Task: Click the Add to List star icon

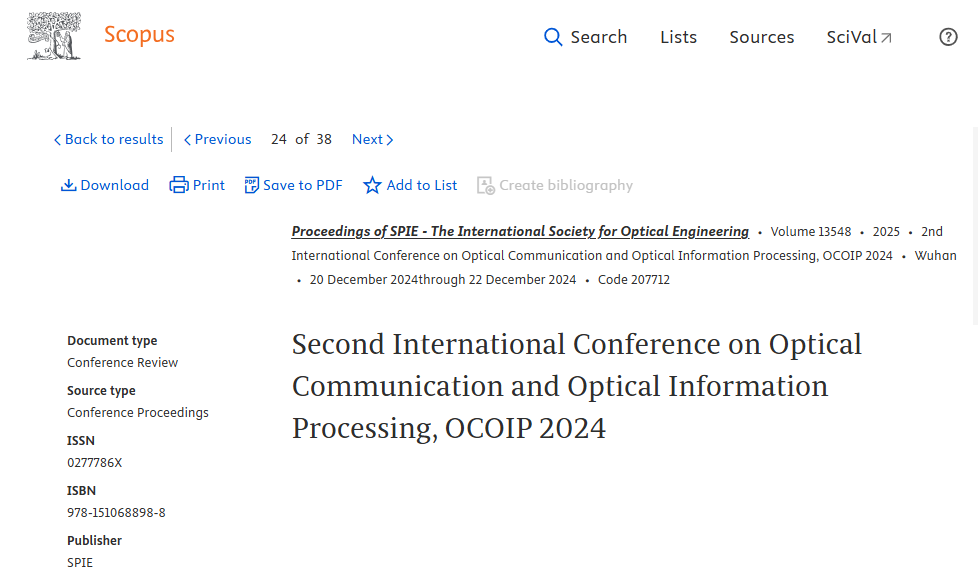Action: click(x=372, y=185)
